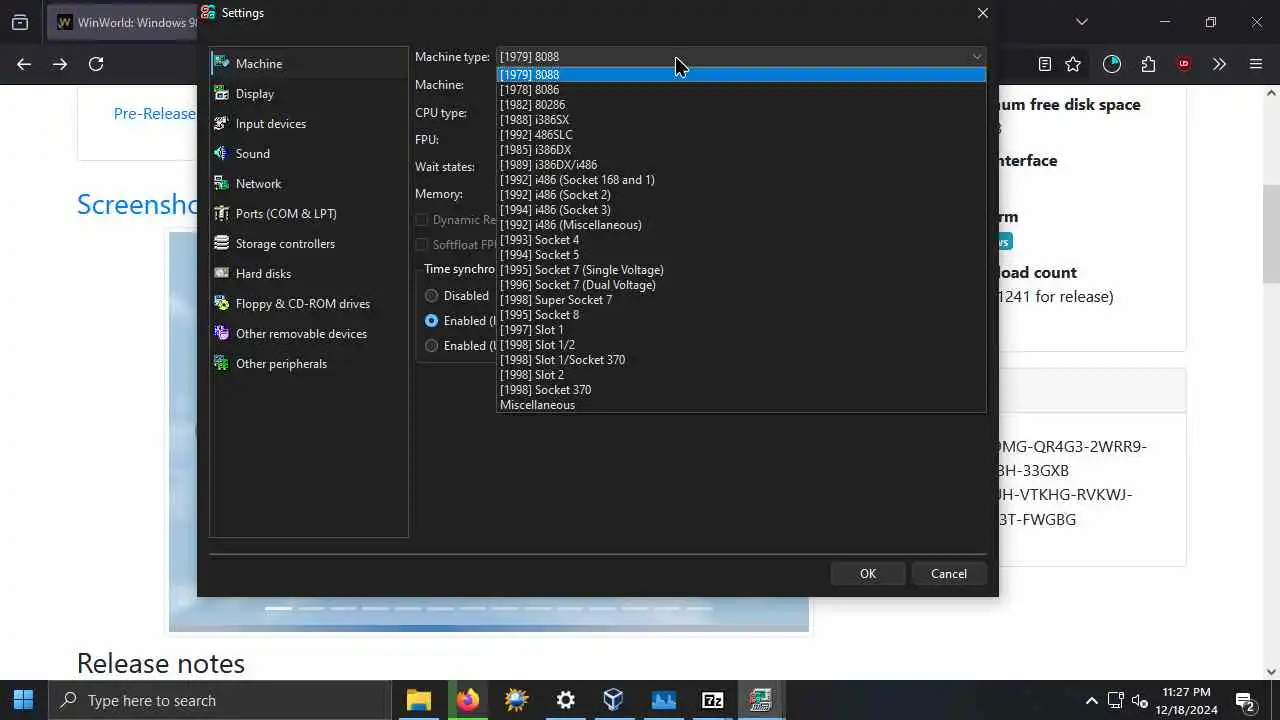Select Miscellaneous machine type
This screenshot has height=720, width=1280.
741,405
